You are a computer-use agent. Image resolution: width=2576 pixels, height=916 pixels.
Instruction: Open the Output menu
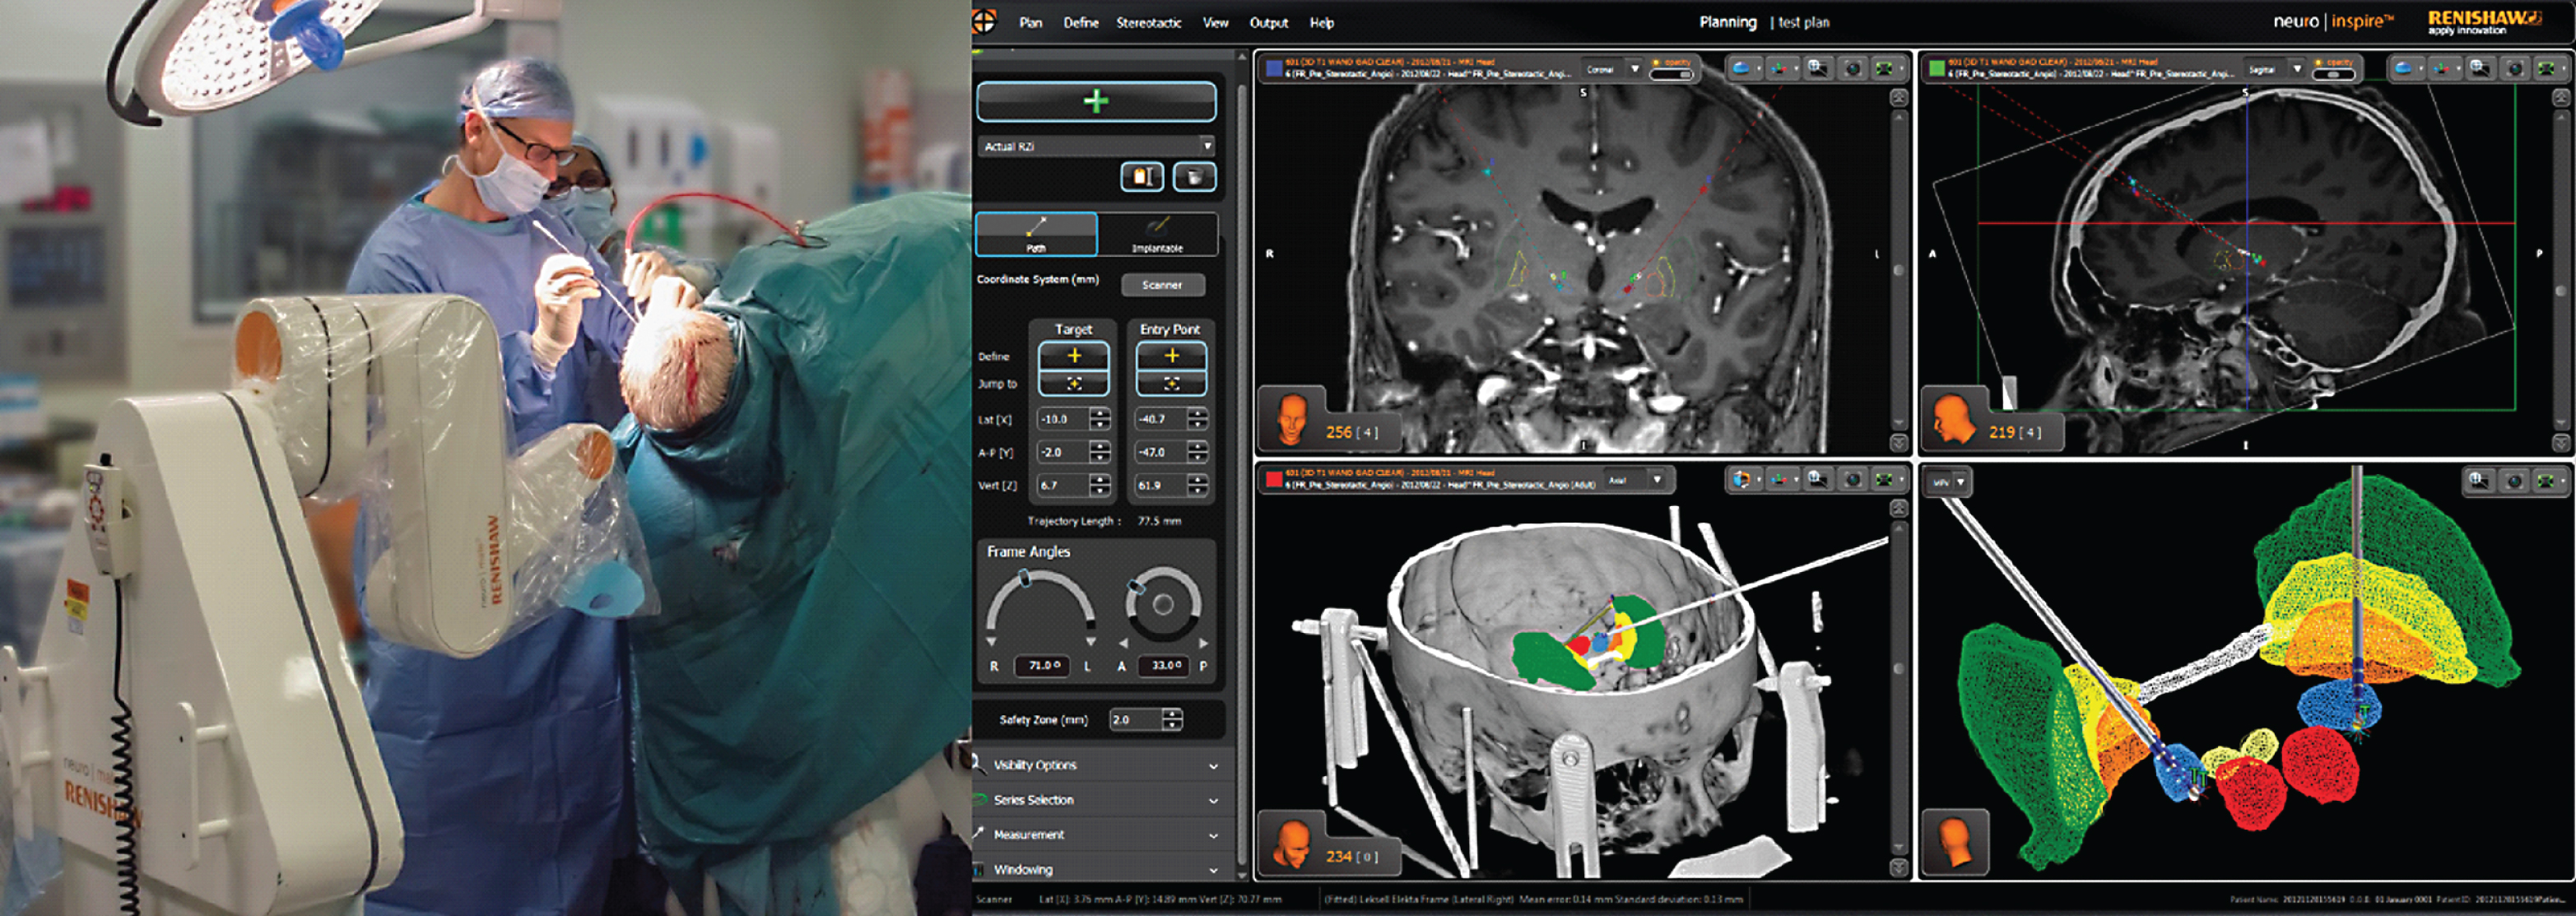1268,22
